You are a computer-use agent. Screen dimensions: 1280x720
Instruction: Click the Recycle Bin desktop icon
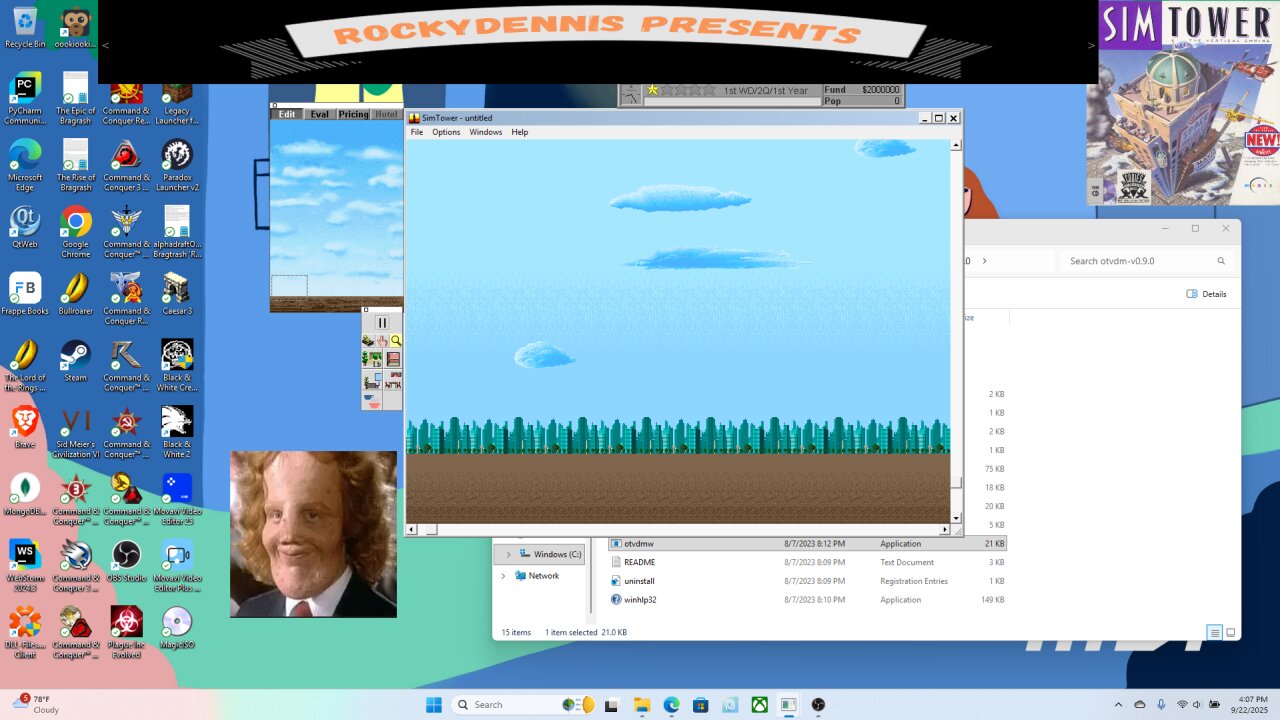pos(25,26)
